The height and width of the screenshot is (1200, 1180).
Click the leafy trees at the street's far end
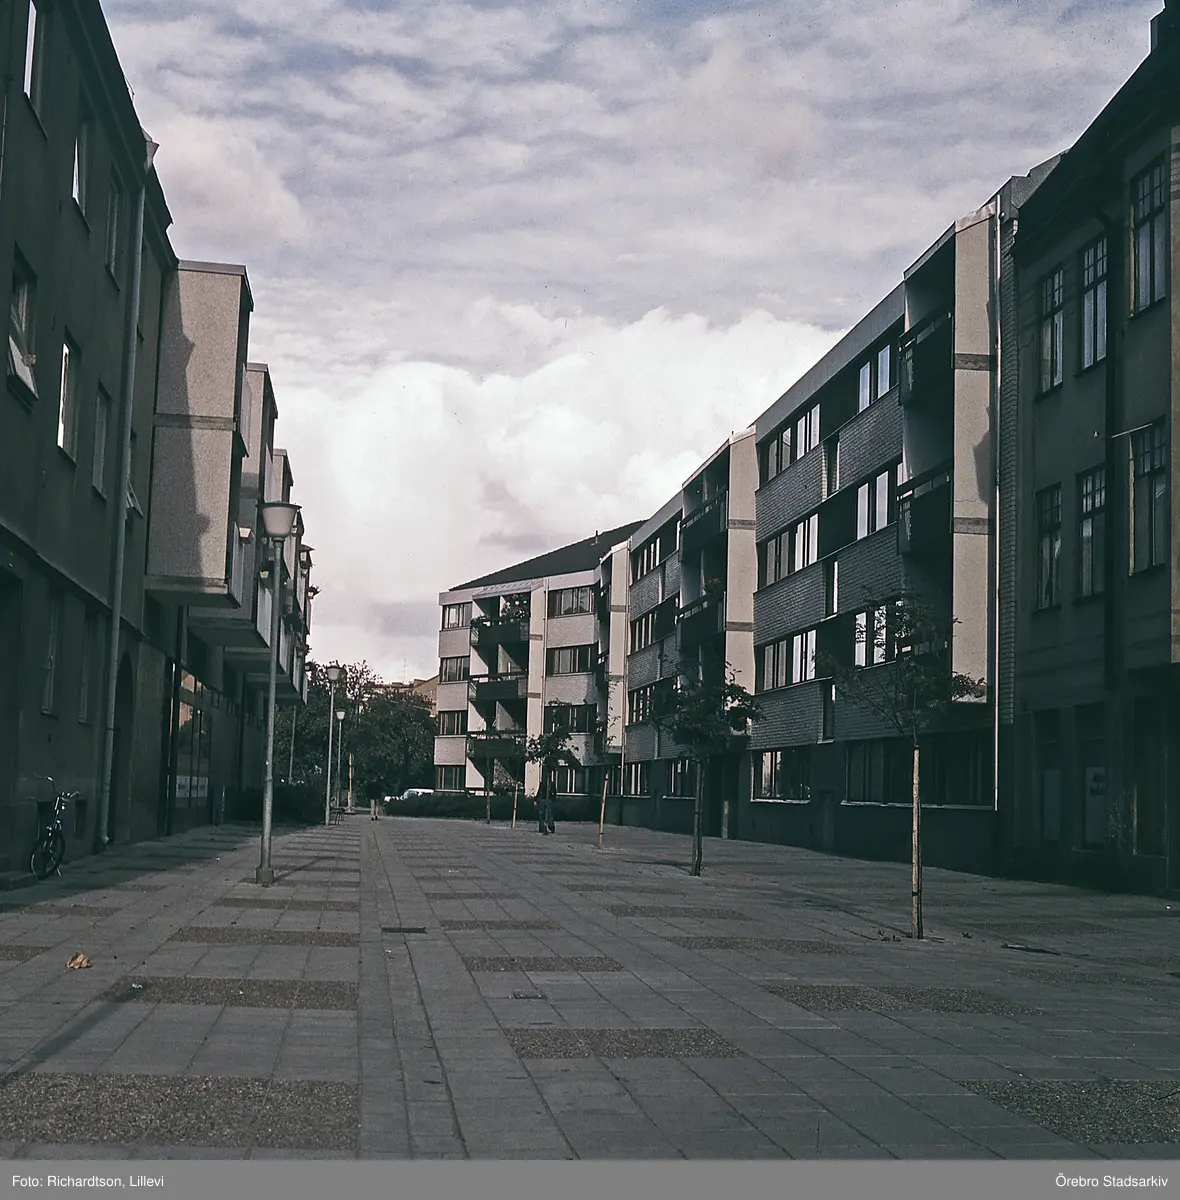385,730
